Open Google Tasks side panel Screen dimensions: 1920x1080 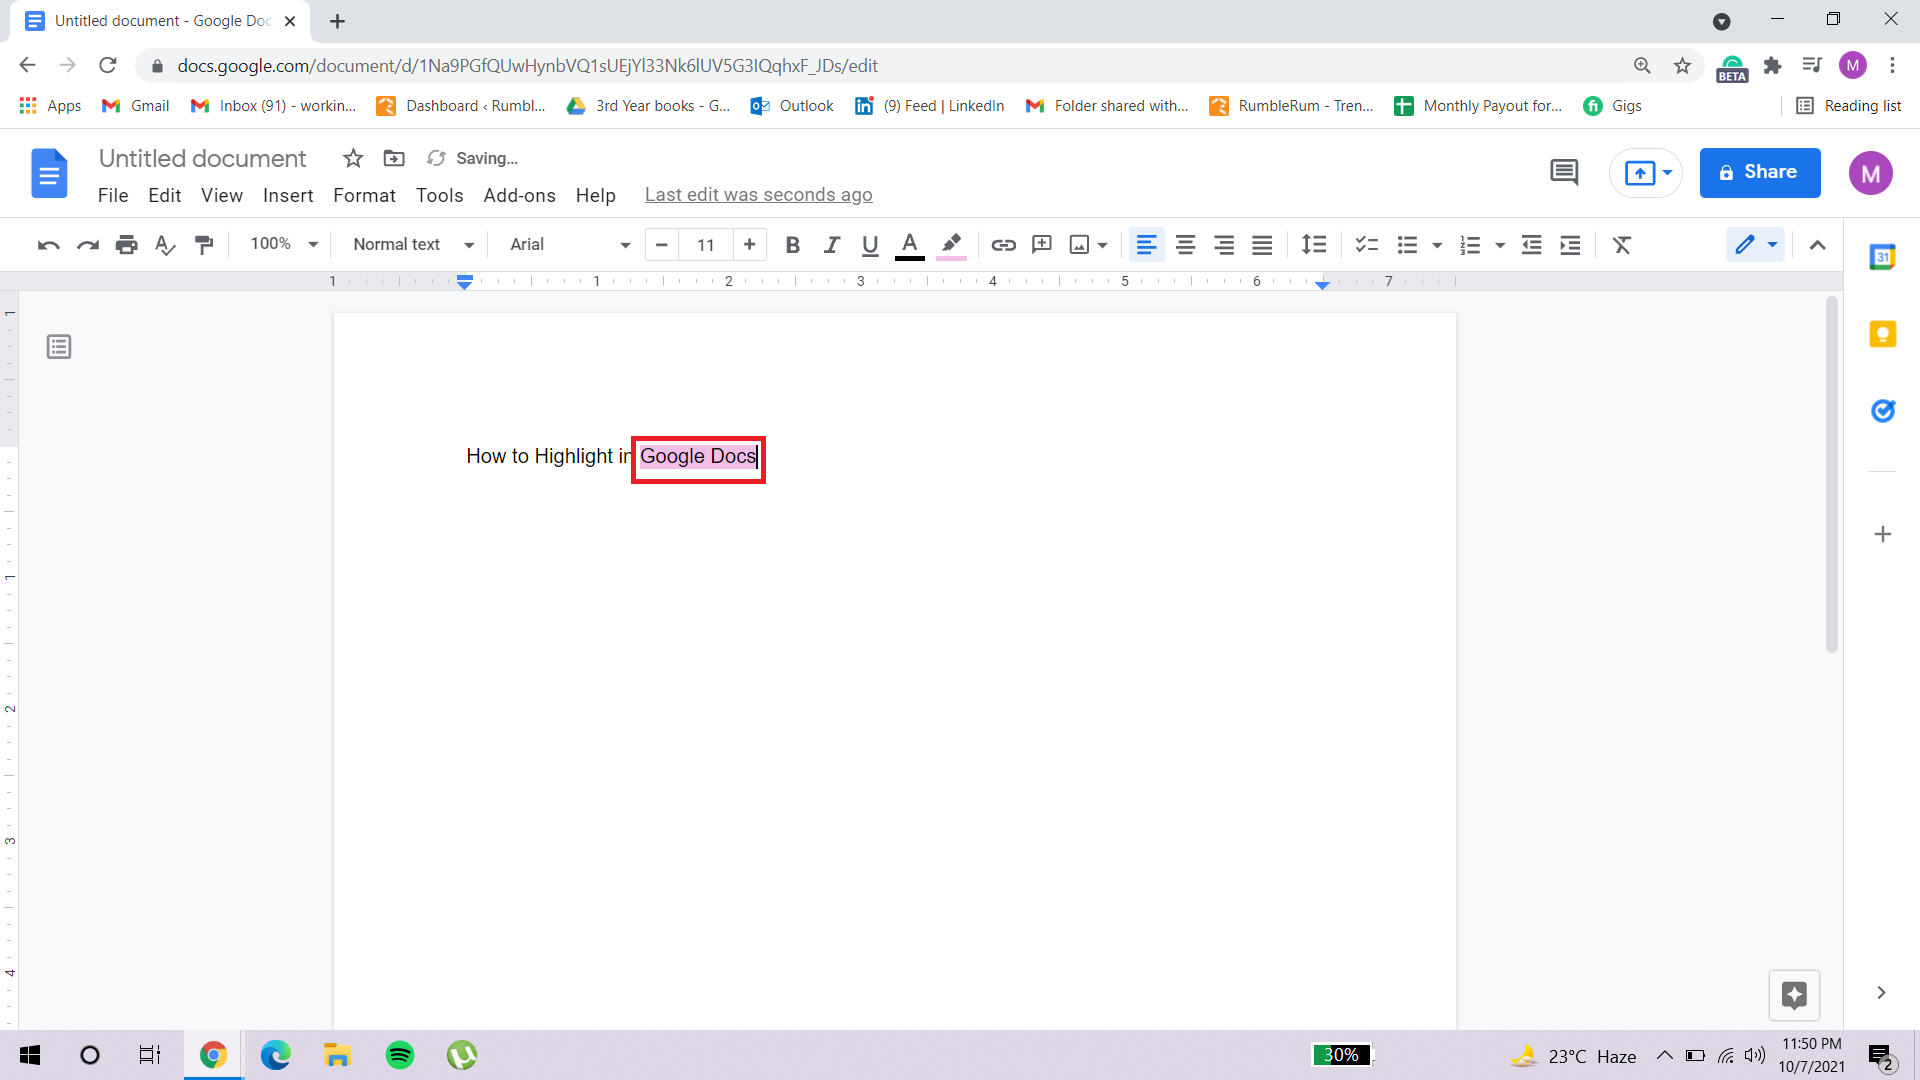coord(1883,411)
